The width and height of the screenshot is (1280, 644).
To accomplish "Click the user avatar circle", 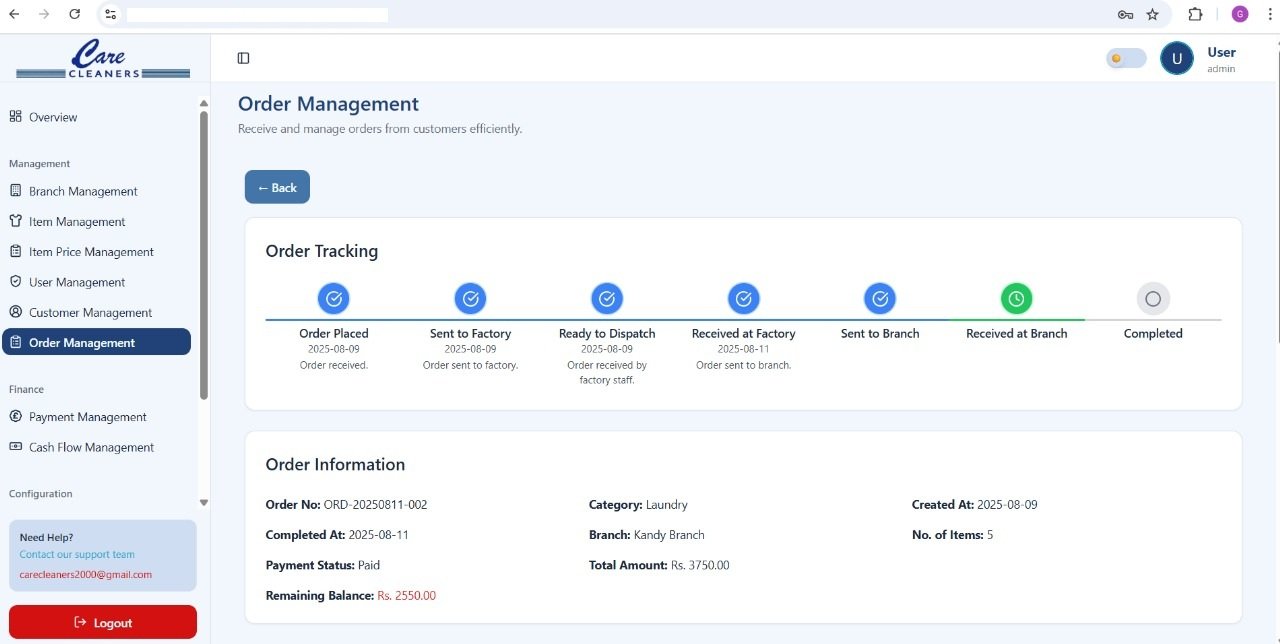I will 1176,58.
